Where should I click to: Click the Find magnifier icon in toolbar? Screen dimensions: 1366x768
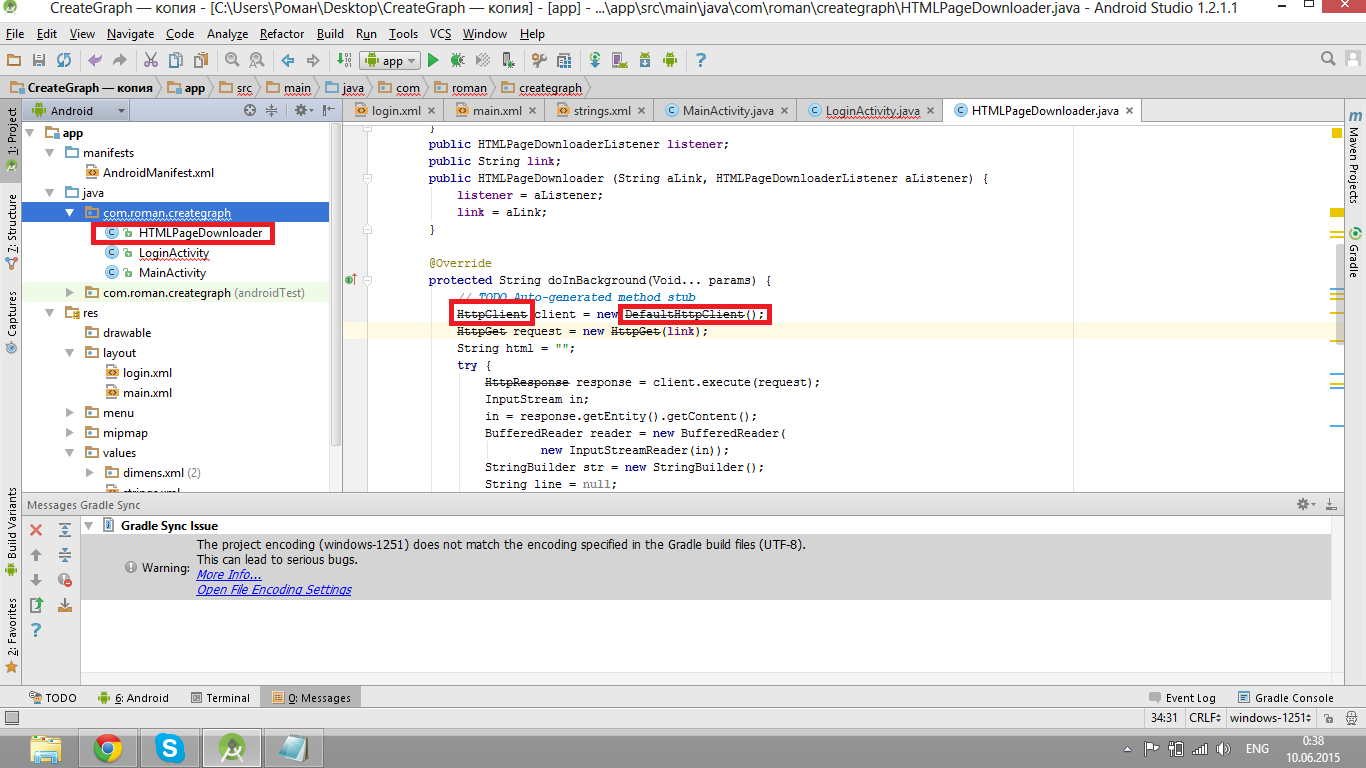click(x=232, y=60)
